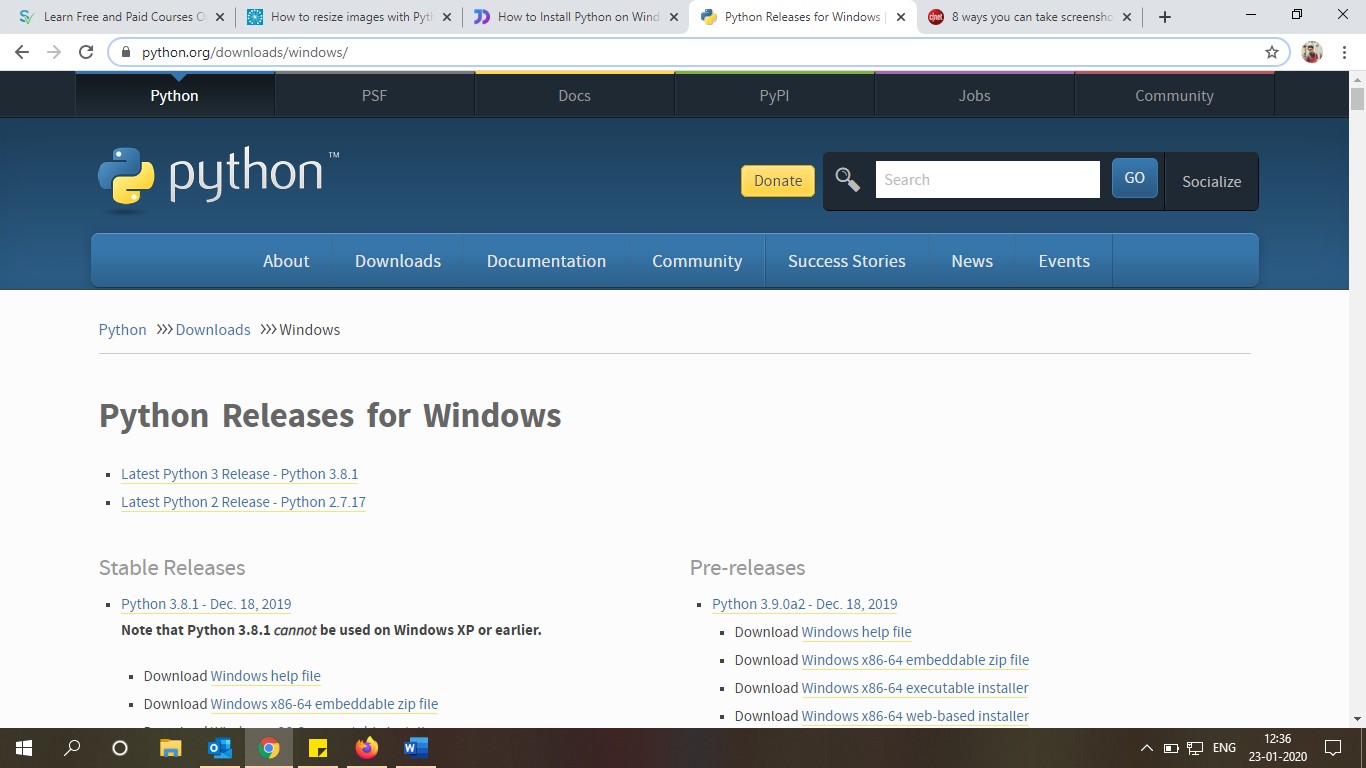
Task: Show hidden system tray icons
Action: point(1146,748)
